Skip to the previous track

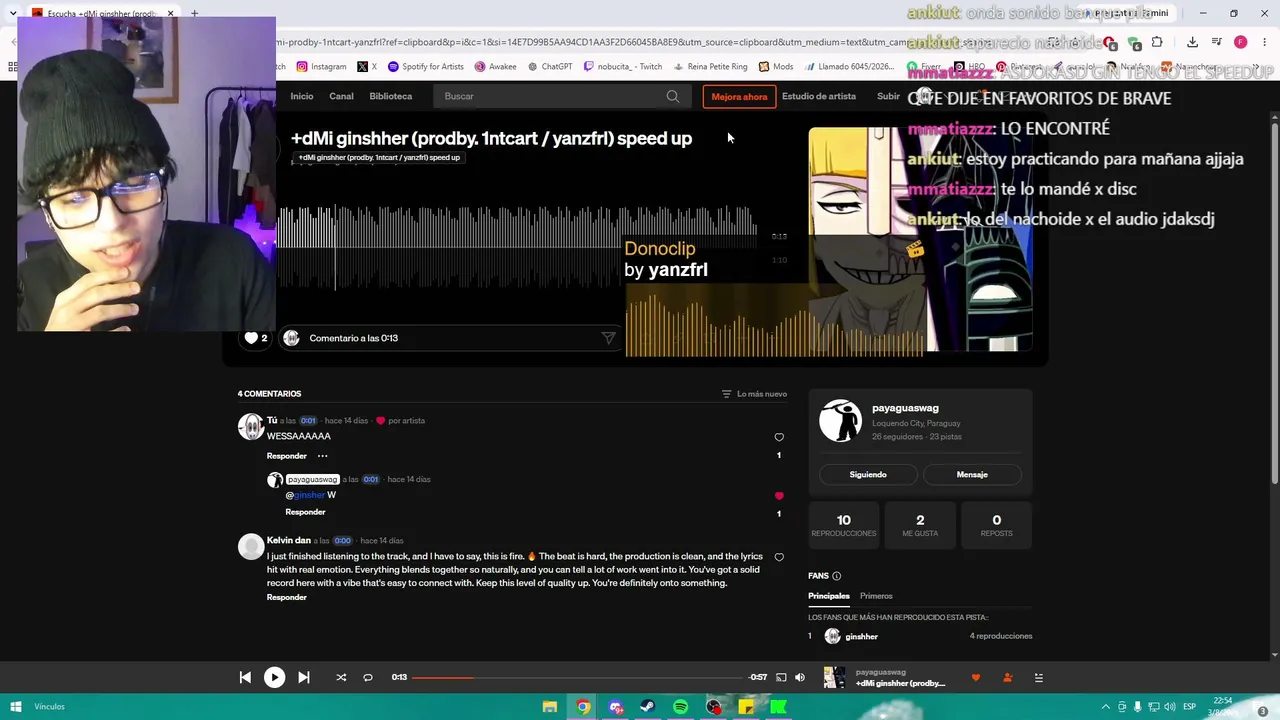[x=245, y=677]
